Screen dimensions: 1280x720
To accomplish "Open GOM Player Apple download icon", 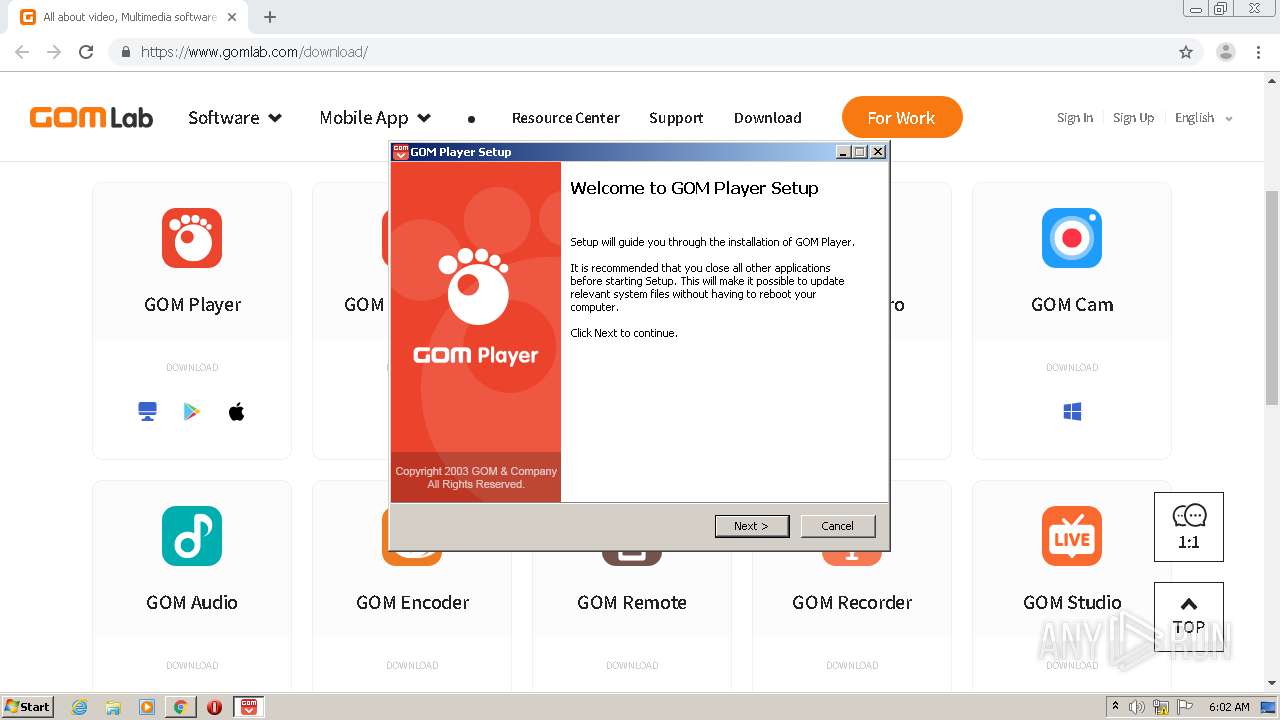I will point(237,411).
